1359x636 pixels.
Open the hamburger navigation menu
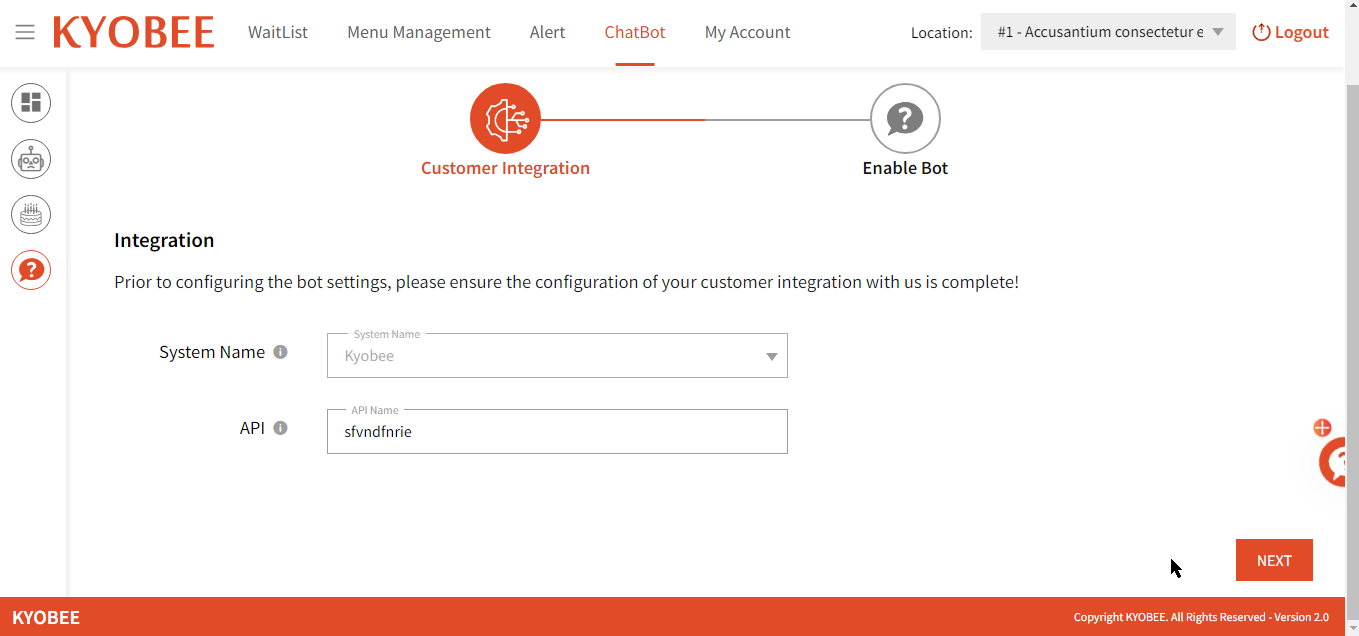coord(25,32)
